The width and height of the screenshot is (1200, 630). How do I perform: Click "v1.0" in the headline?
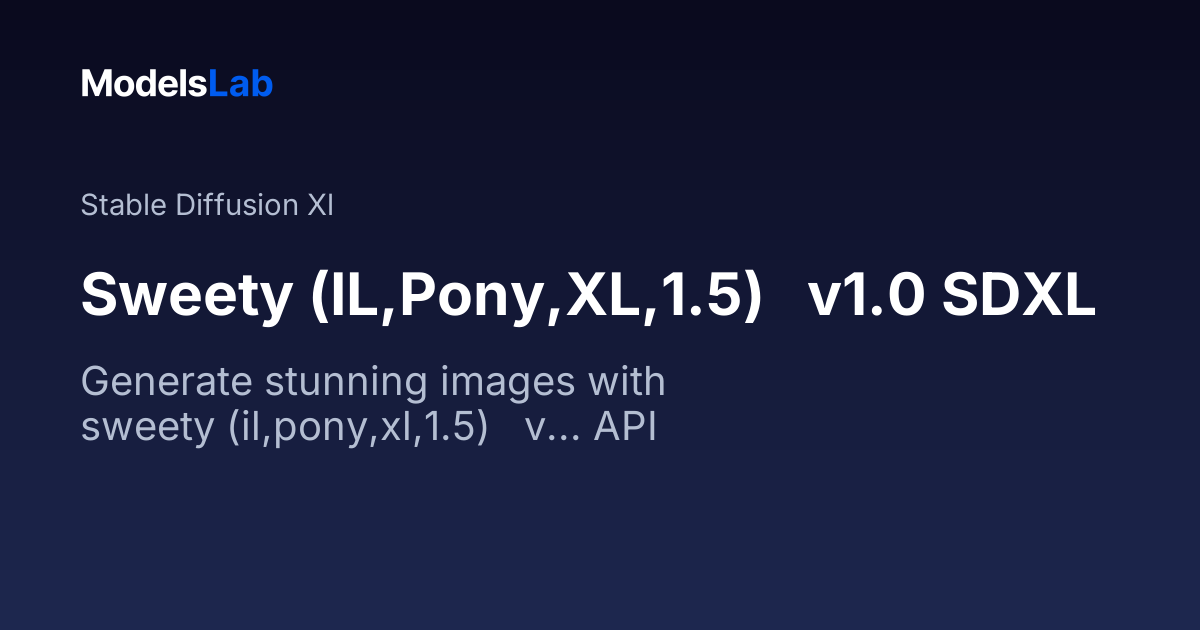865,297
